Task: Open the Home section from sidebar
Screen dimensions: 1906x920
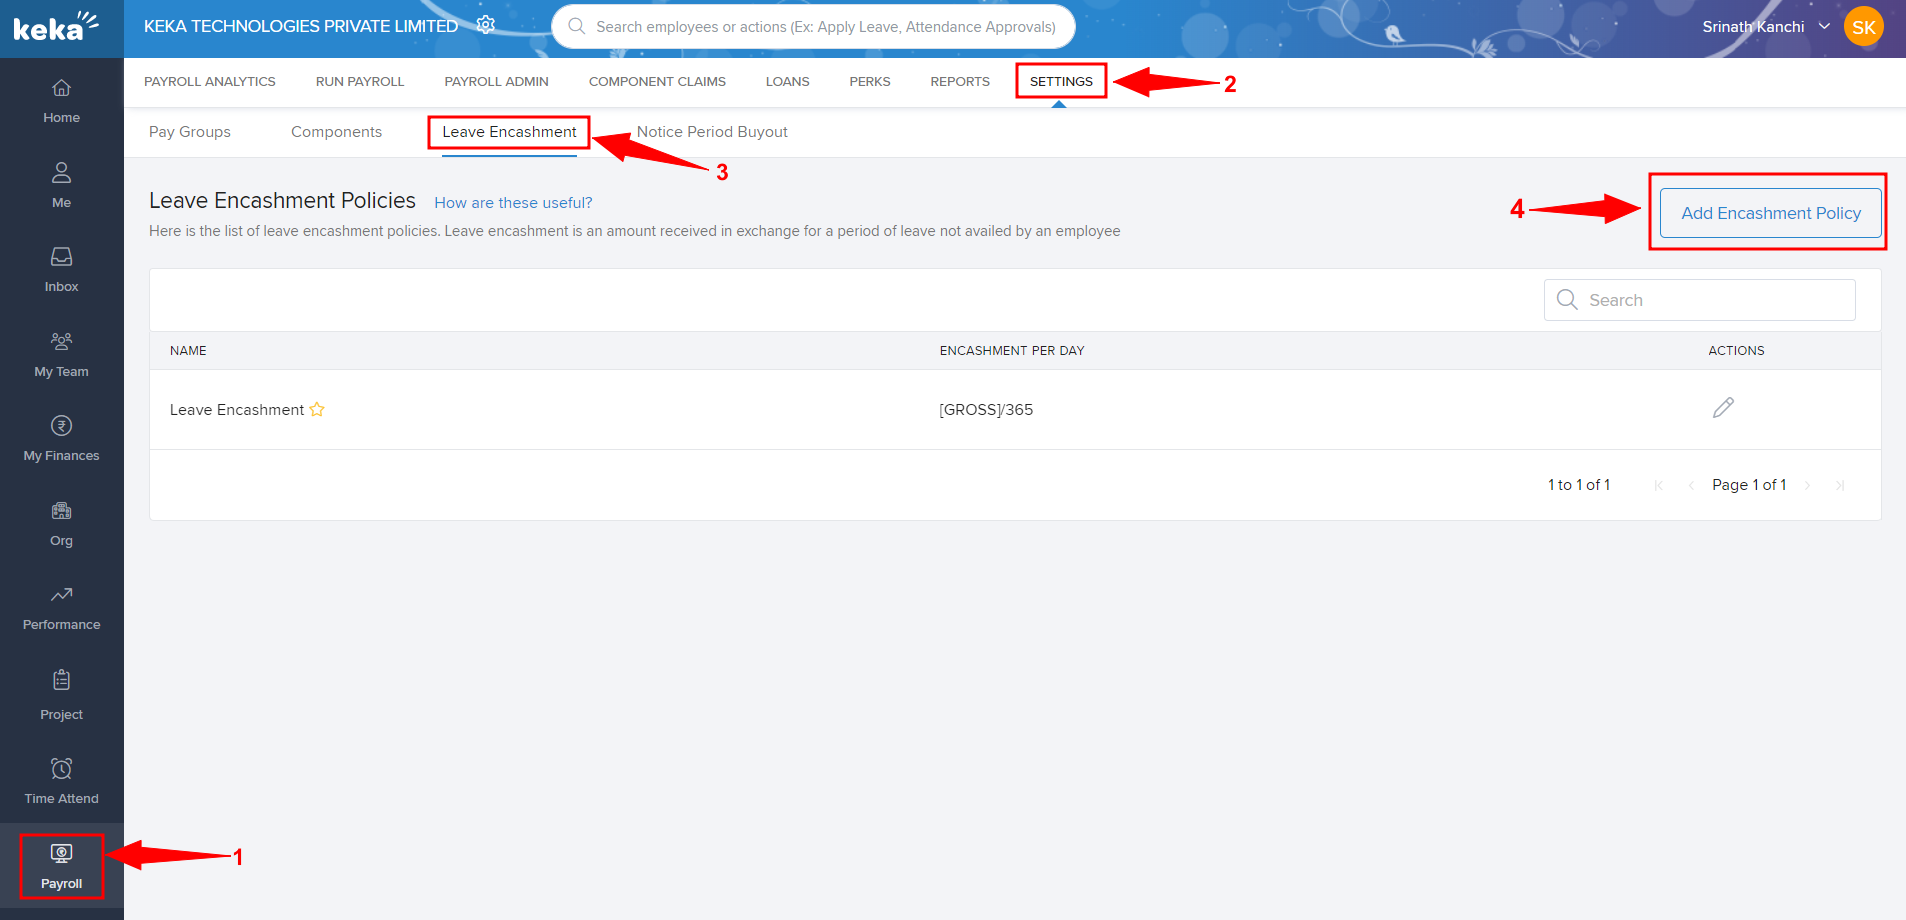Action: point(61,100)
